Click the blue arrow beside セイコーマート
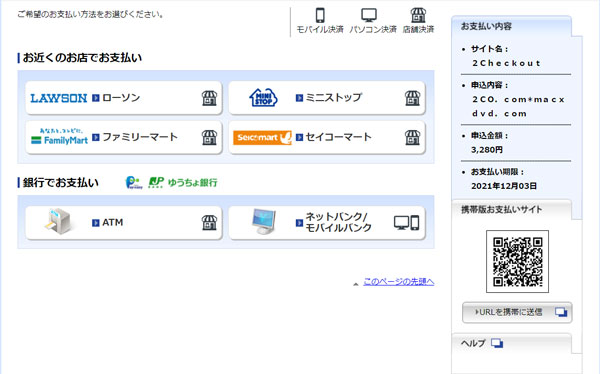Viewport: 600px width, 374px height. [x=299, y=137]
